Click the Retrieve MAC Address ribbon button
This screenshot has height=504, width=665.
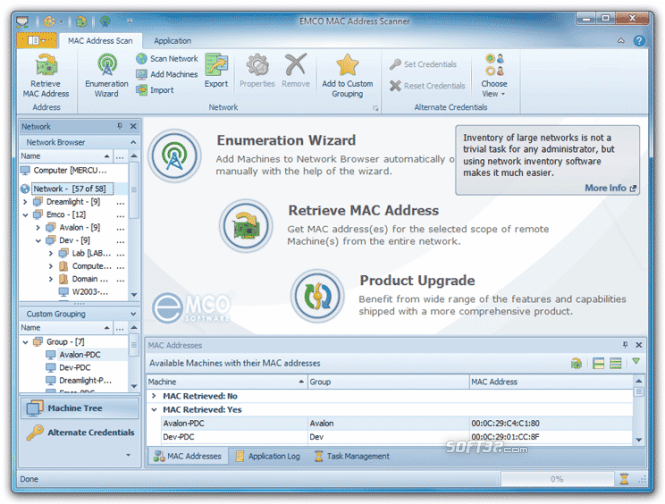point(46,76)
